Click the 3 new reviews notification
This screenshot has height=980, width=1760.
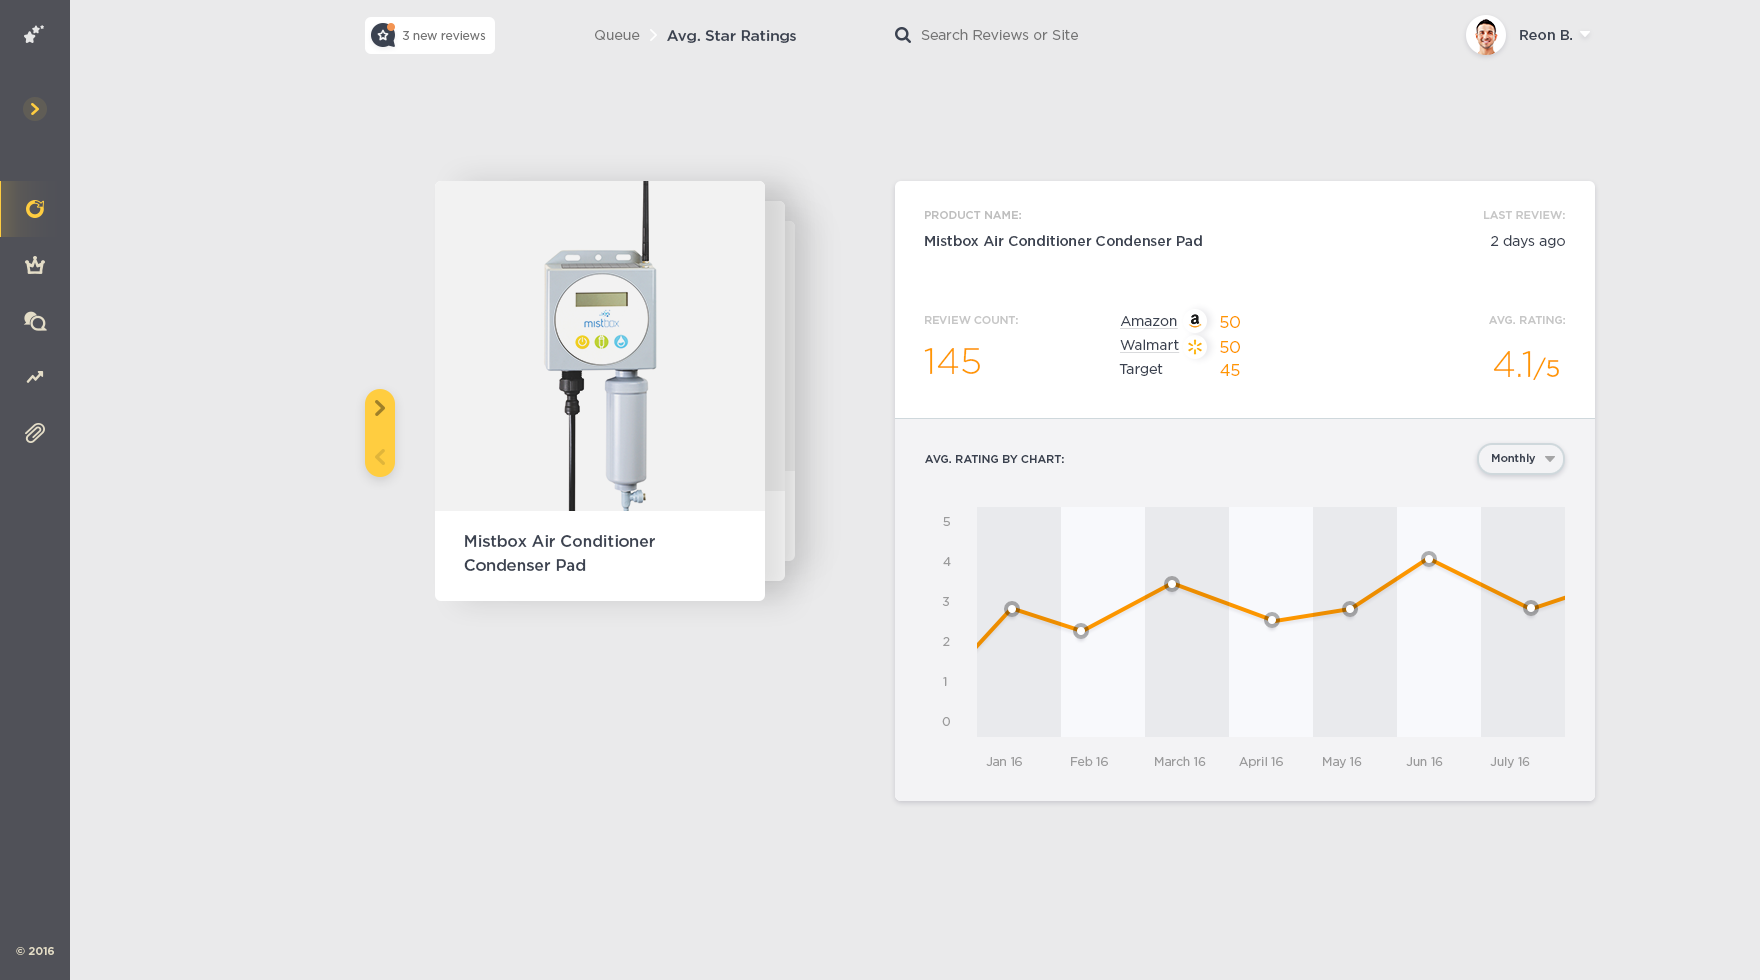click(x=430, y=35)
